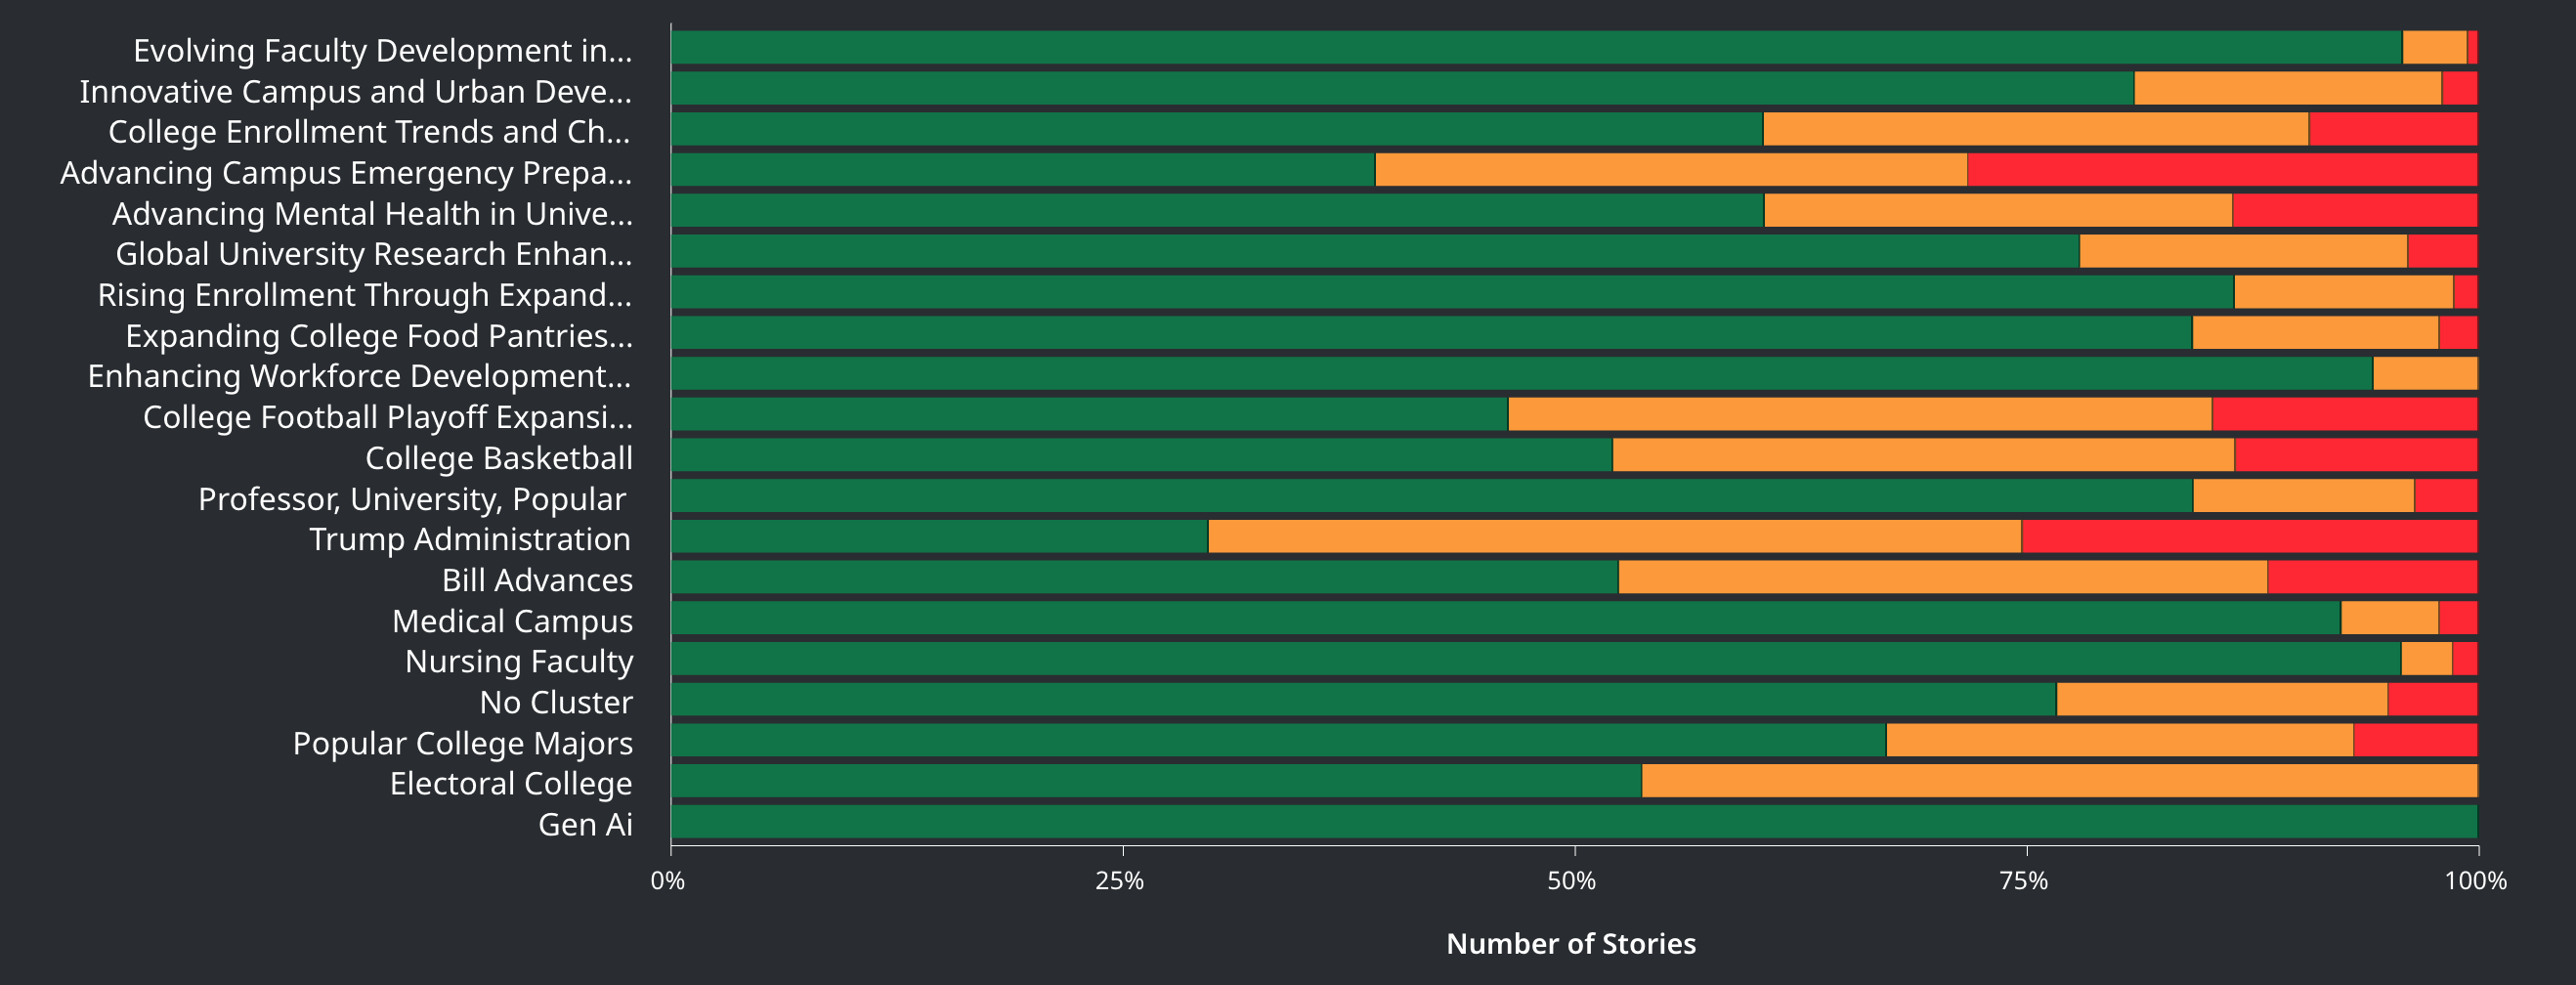Click the Trump Administration category label
The image size is (2576, 985).
(x=470, y=539)
